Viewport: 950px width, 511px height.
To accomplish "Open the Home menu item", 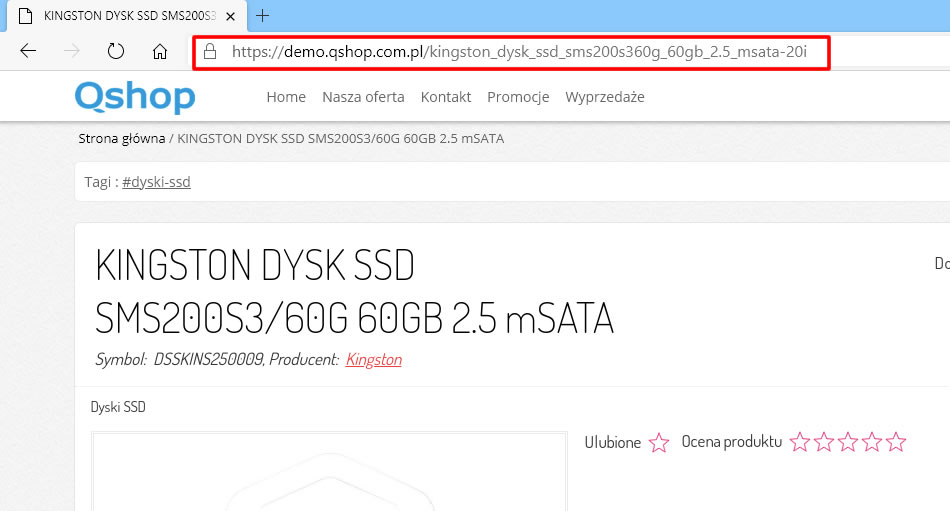I will tap(286, 97).
